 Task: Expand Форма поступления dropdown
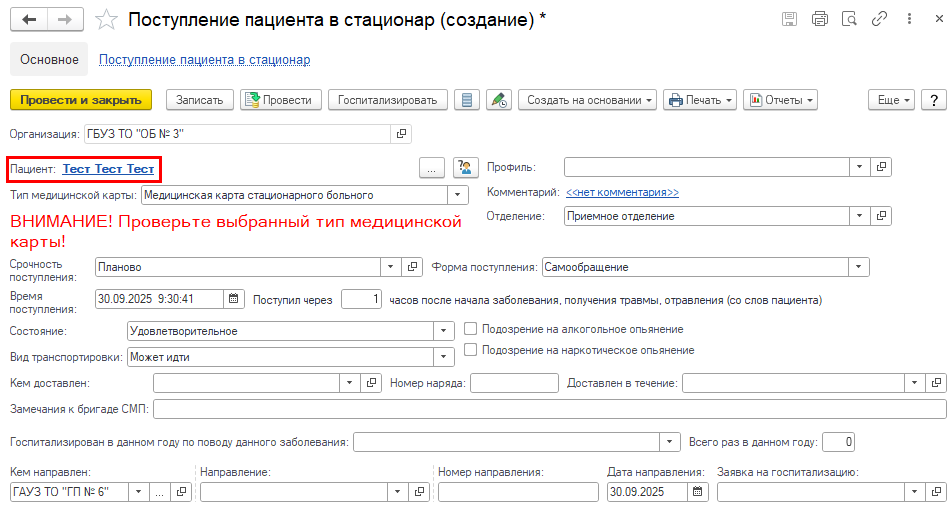tap(859, 267)
